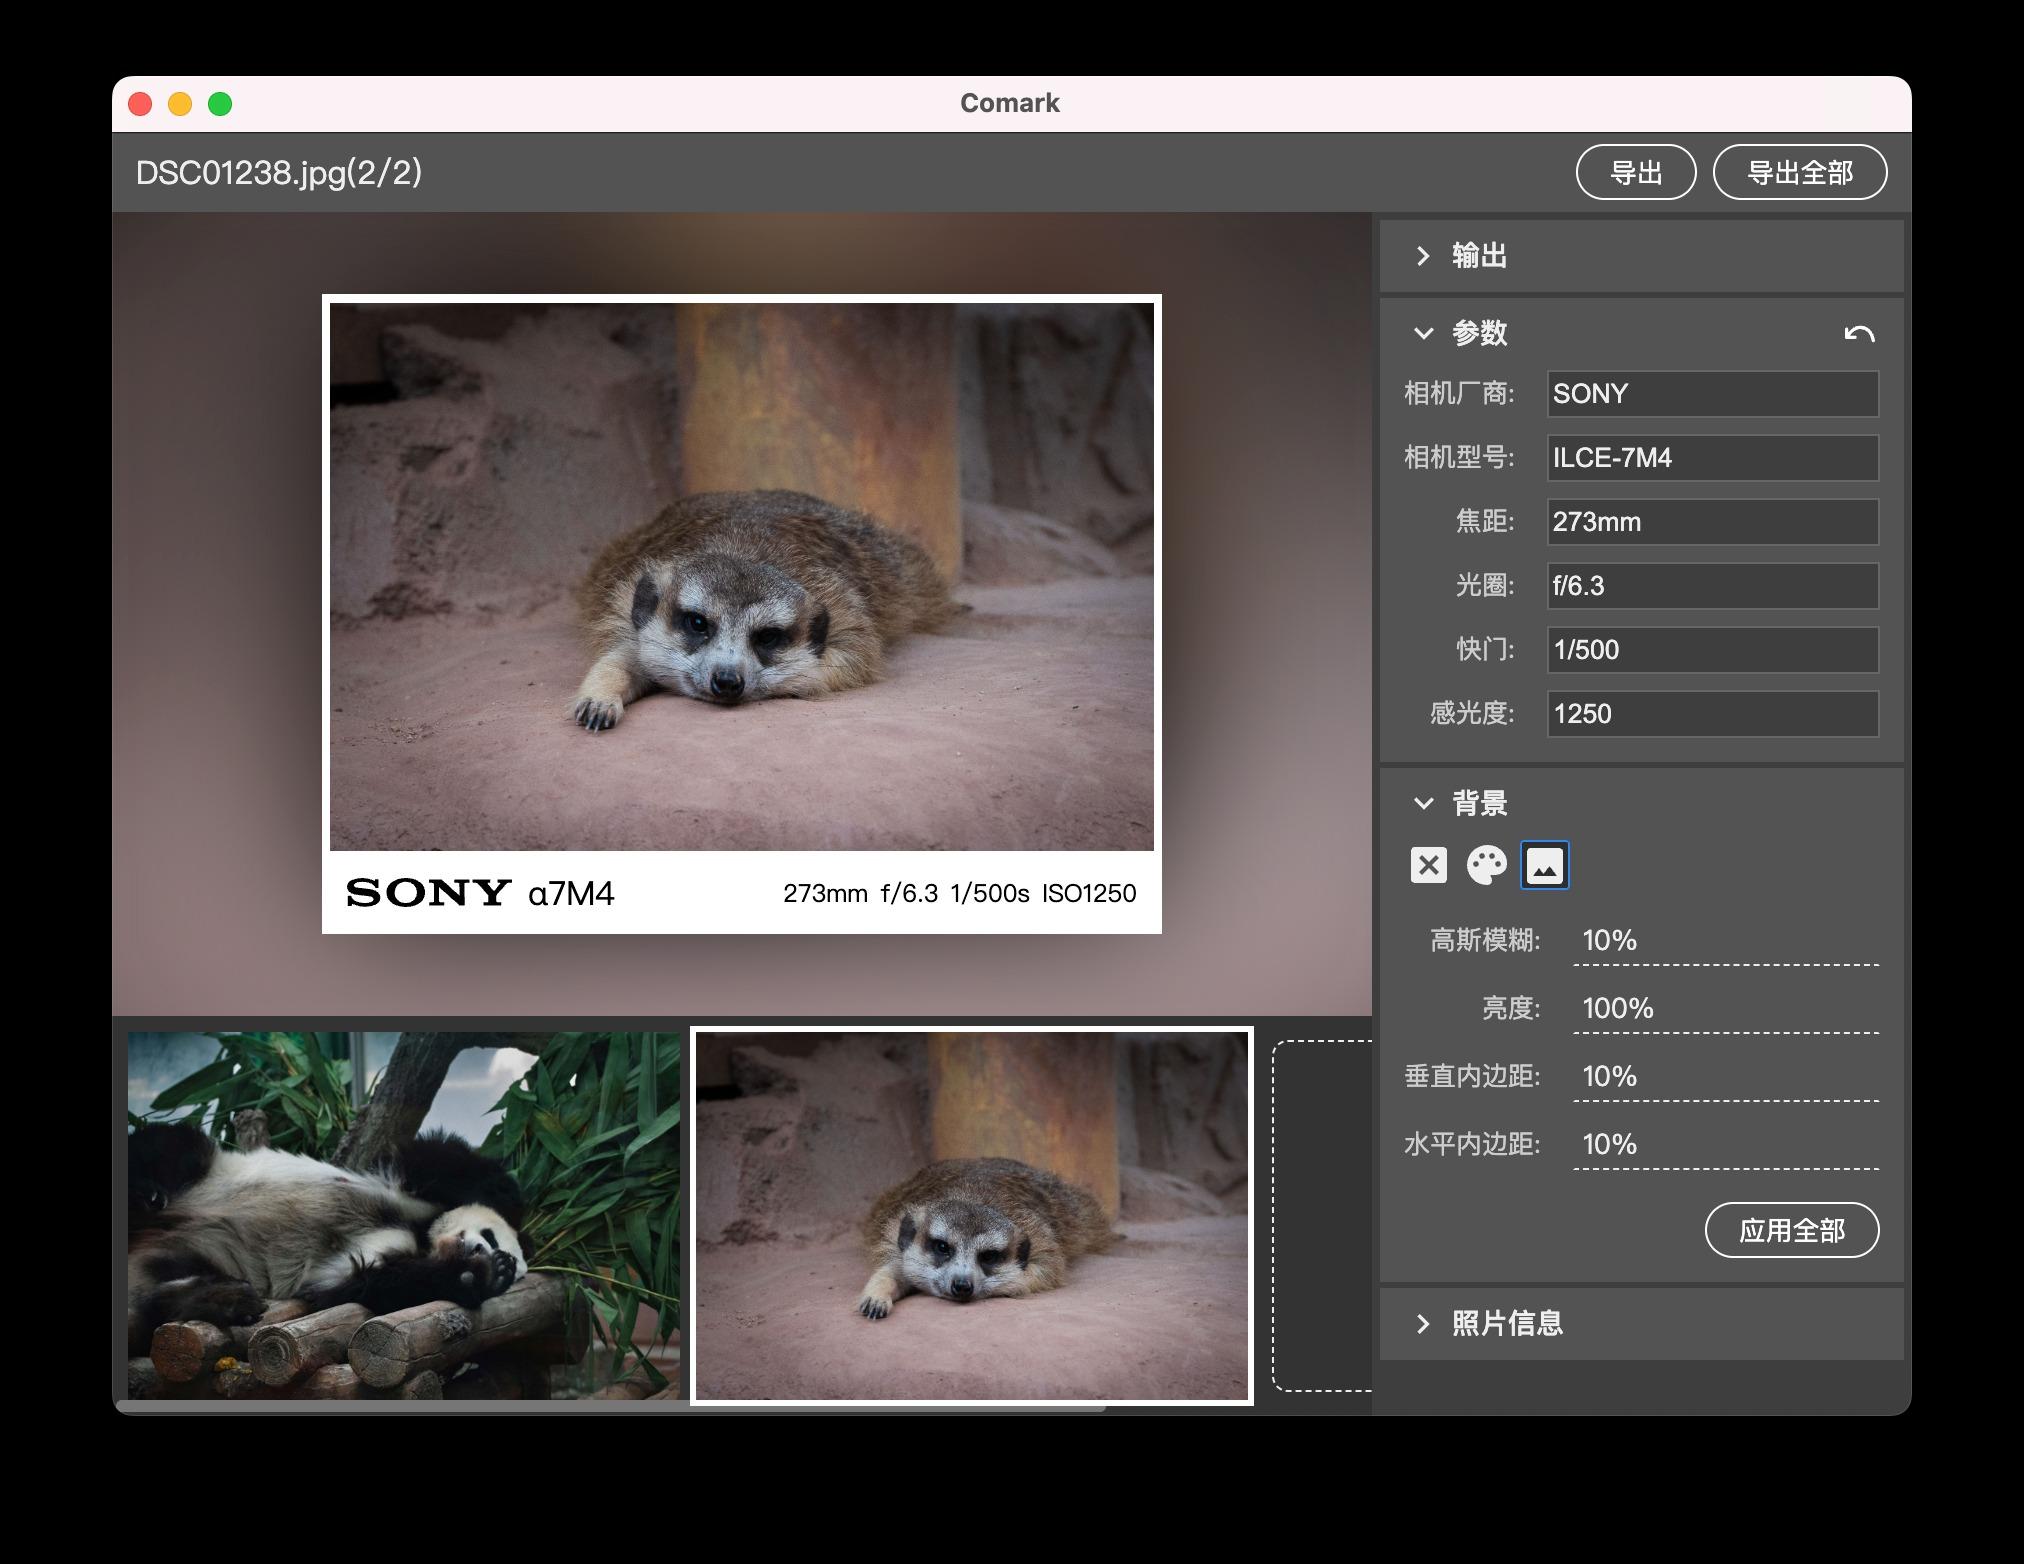Edit the 焦距 field 273mm

(1713, 522)
